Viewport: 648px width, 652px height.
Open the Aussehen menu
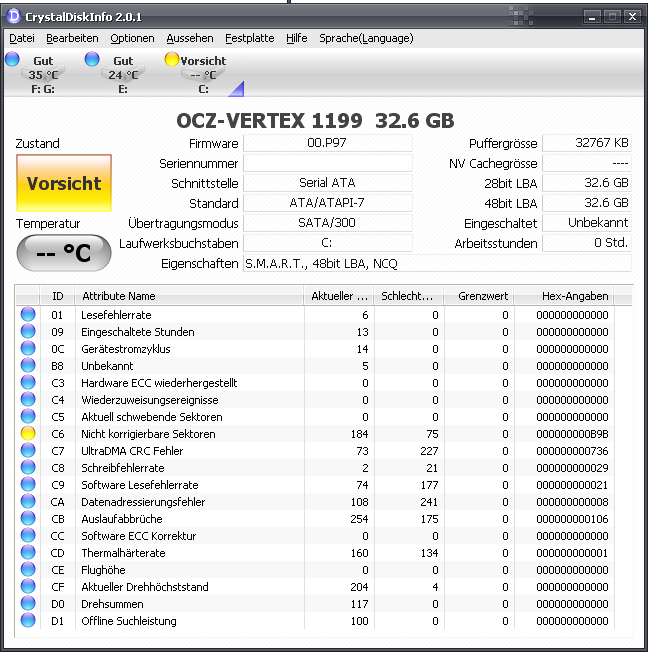pos(190,38)
